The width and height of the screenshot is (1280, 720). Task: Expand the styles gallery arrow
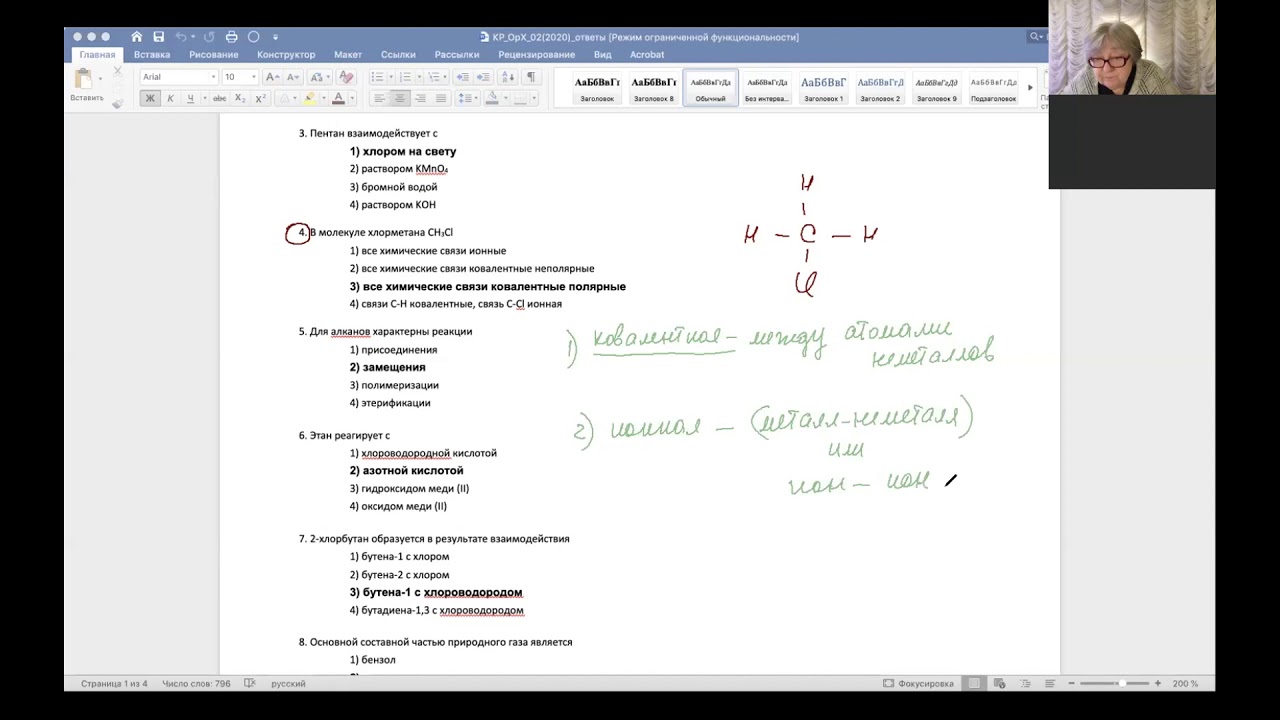click(x=1030, y=88)
